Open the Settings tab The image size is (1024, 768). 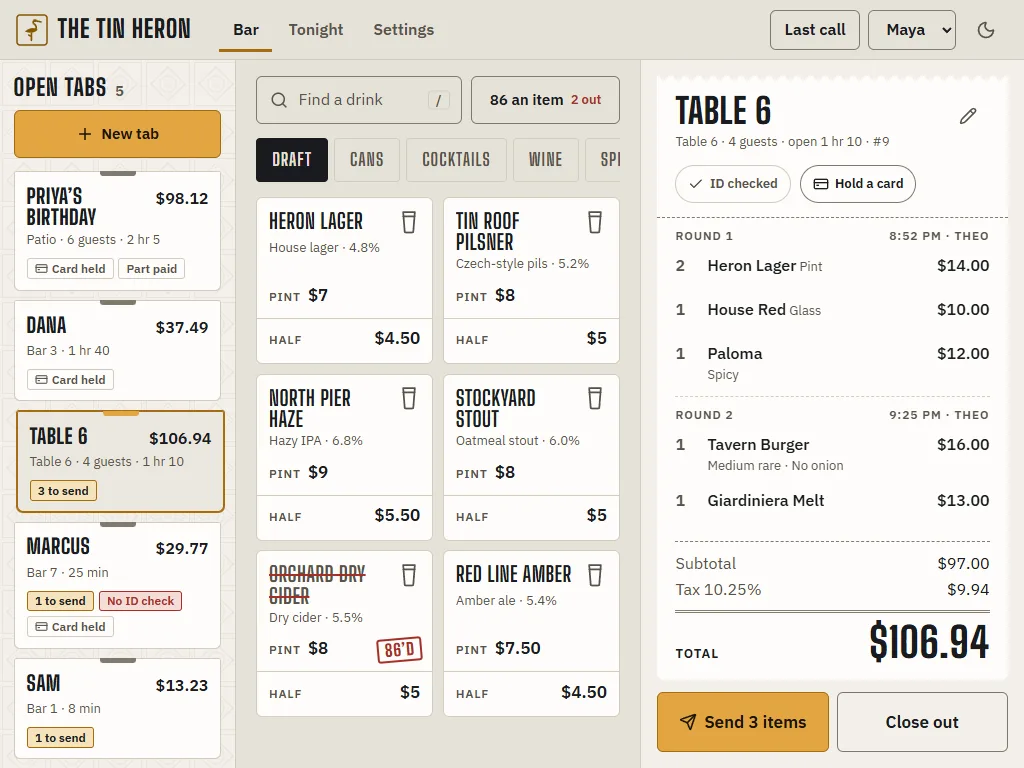tap(404, 30)
